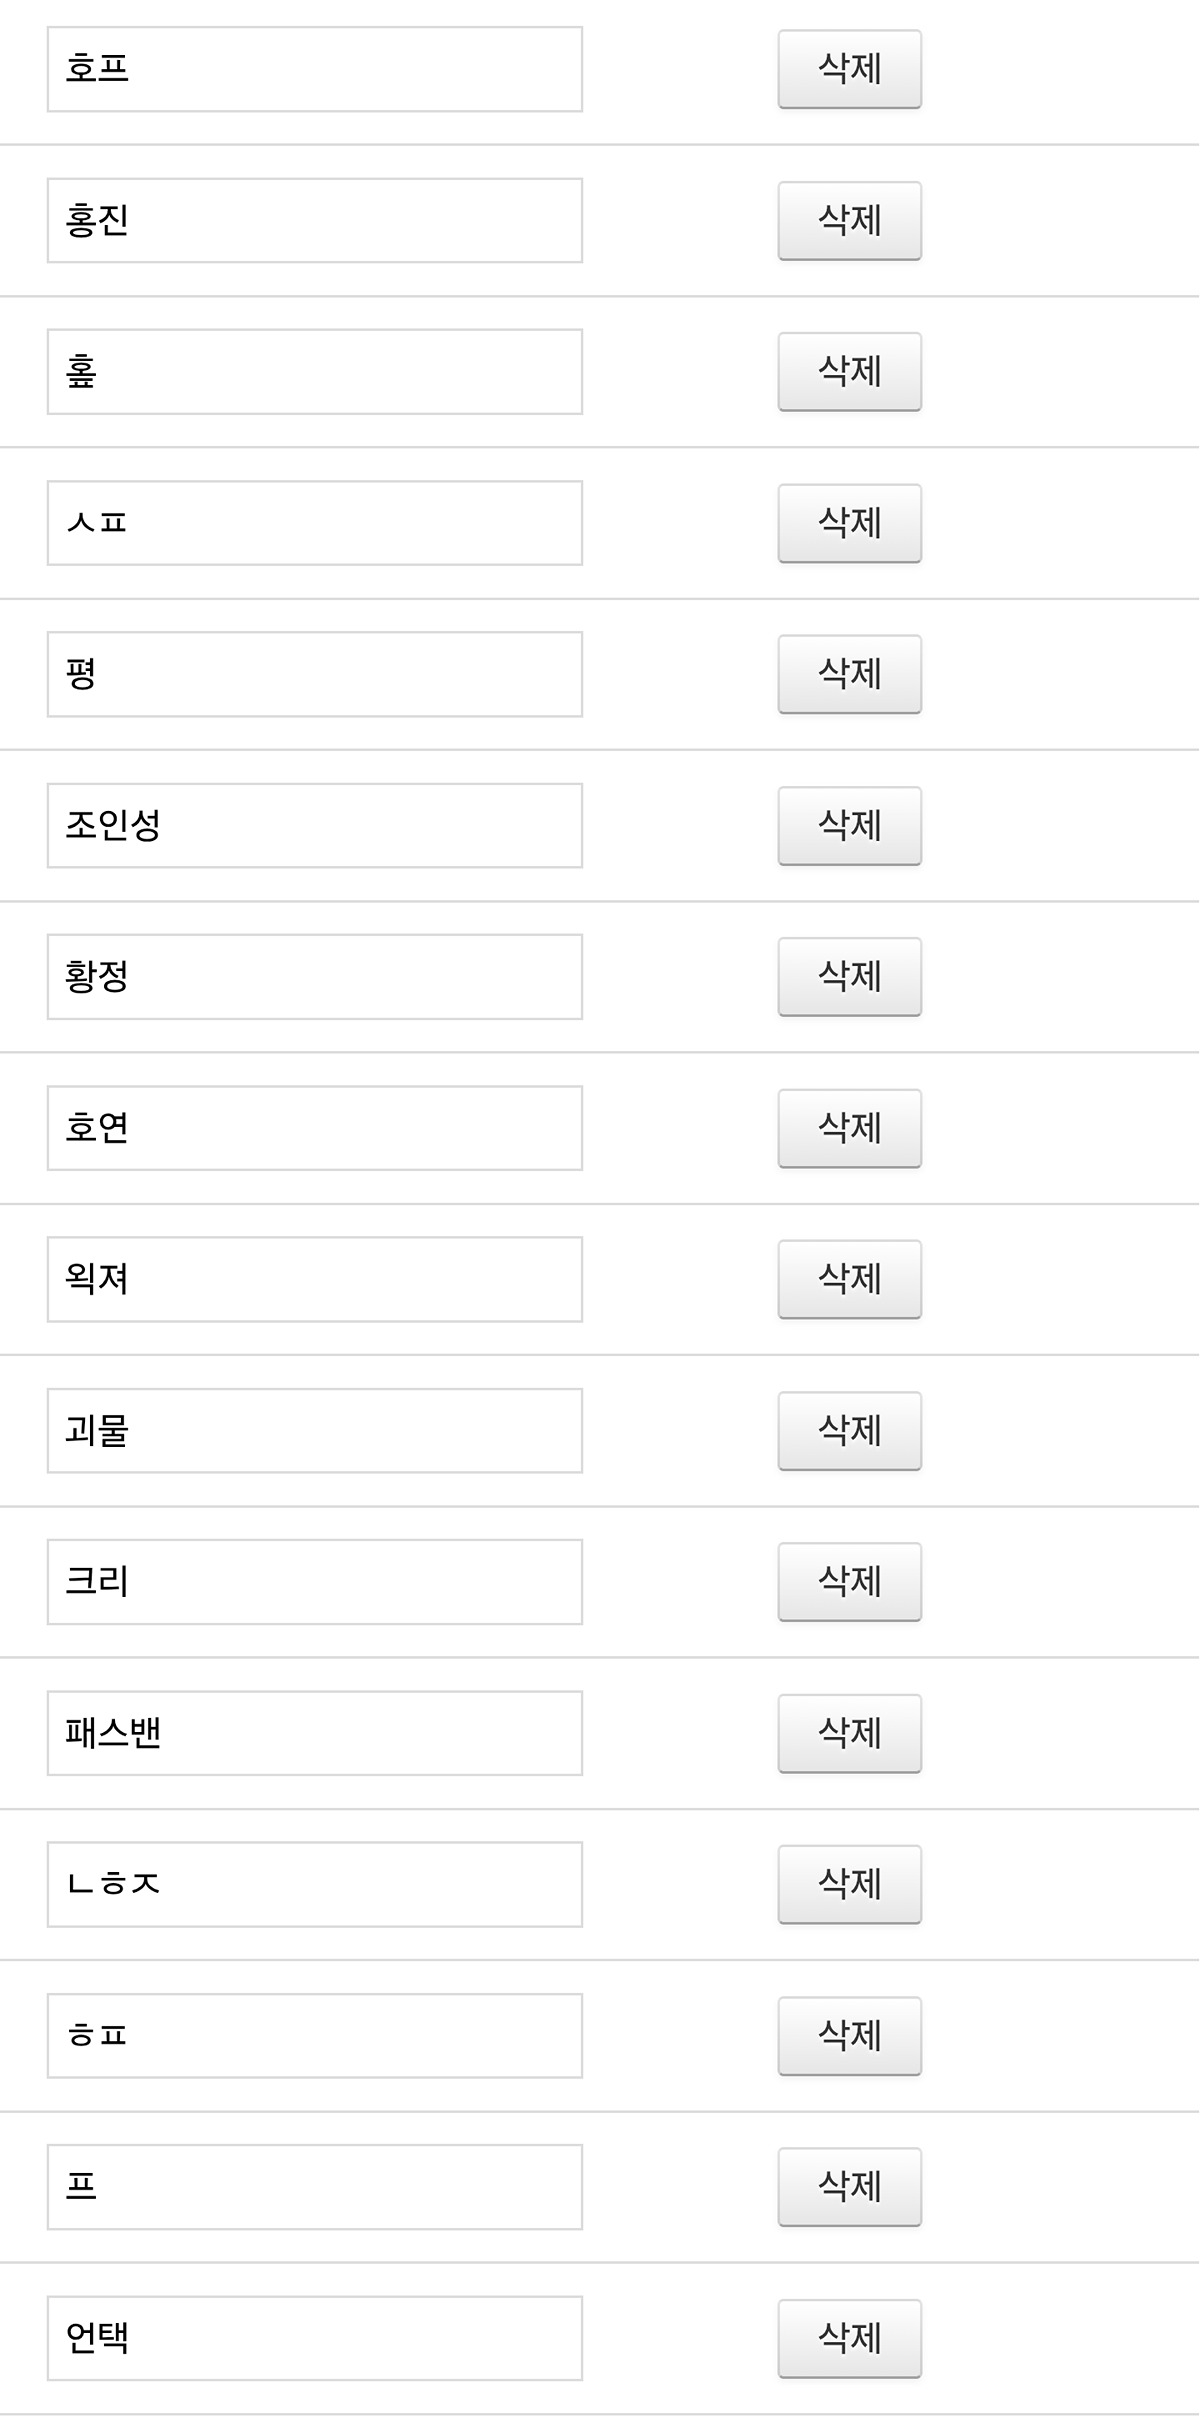Viewport: 1200px width, 2423px height.
Task: Focus the ㅎㅍ input field
Action: pyautogui.click(x=315, y=2036)
